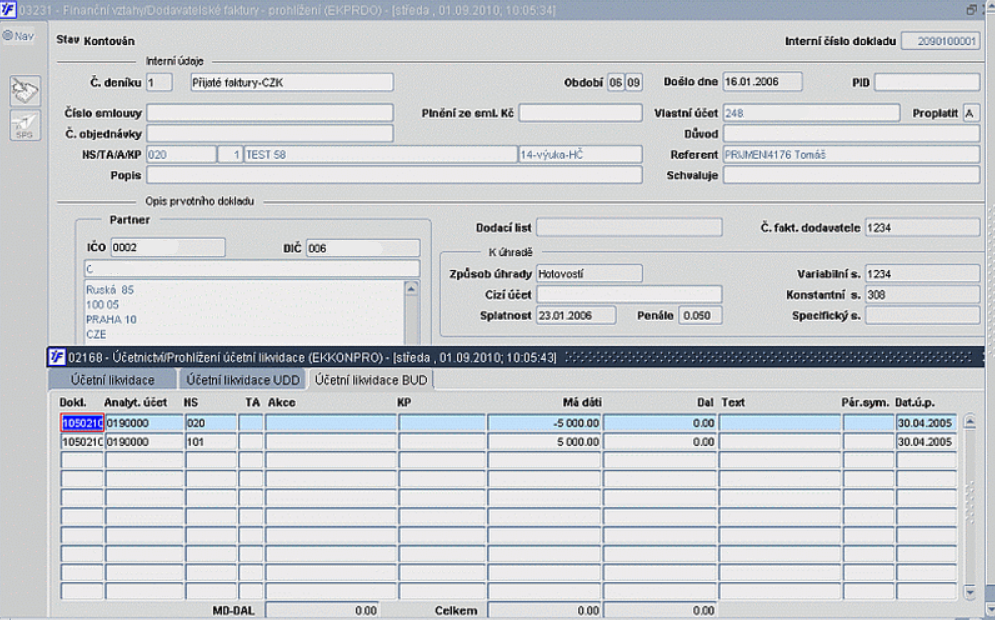Screen dimensions: 995x620
Task: Click the Přijaté faktury-CZK field
Action: [292, 82]
